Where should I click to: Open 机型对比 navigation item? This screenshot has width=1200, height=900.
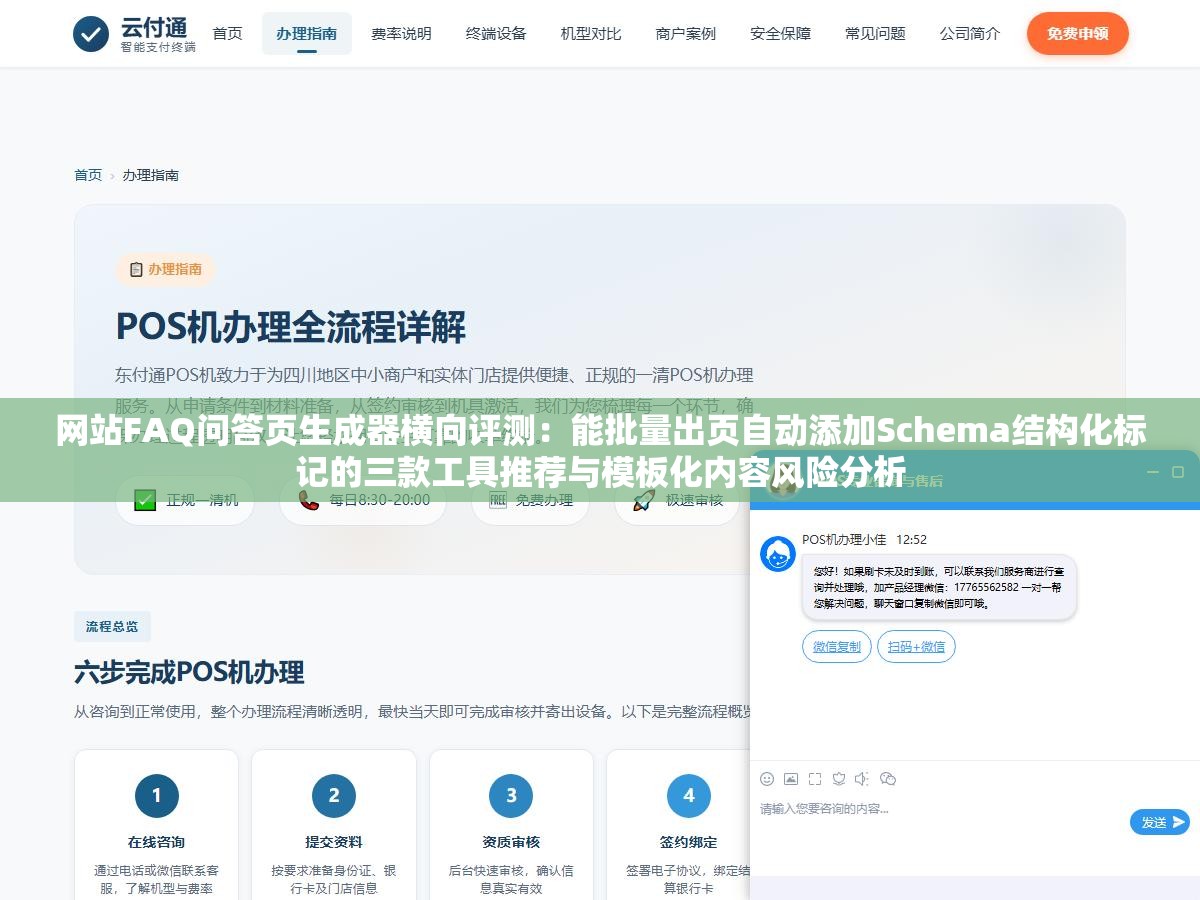pos(591,34)
